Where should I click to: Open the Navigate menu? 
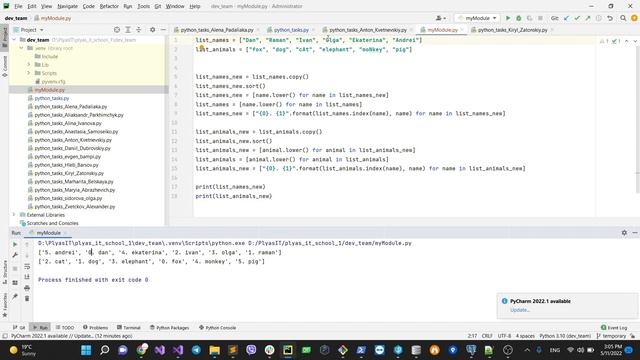pyautogui.click(x=67, y=6)
